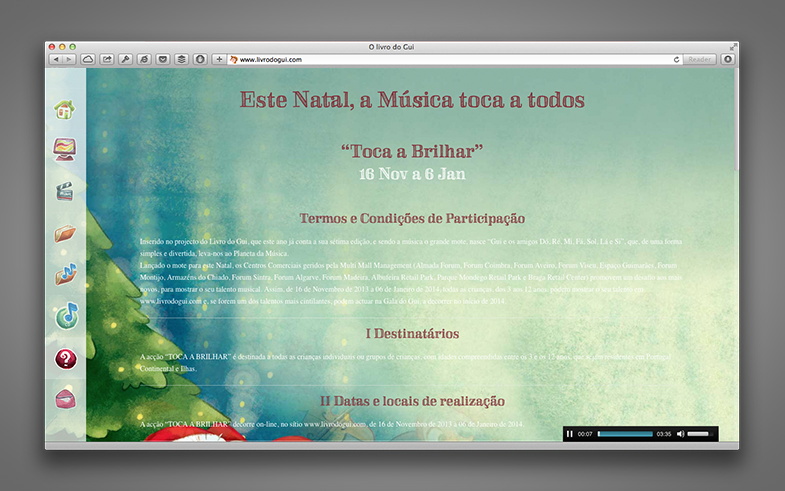Click the site favicon in address bar
785x491 pixels.
[233, 60]
